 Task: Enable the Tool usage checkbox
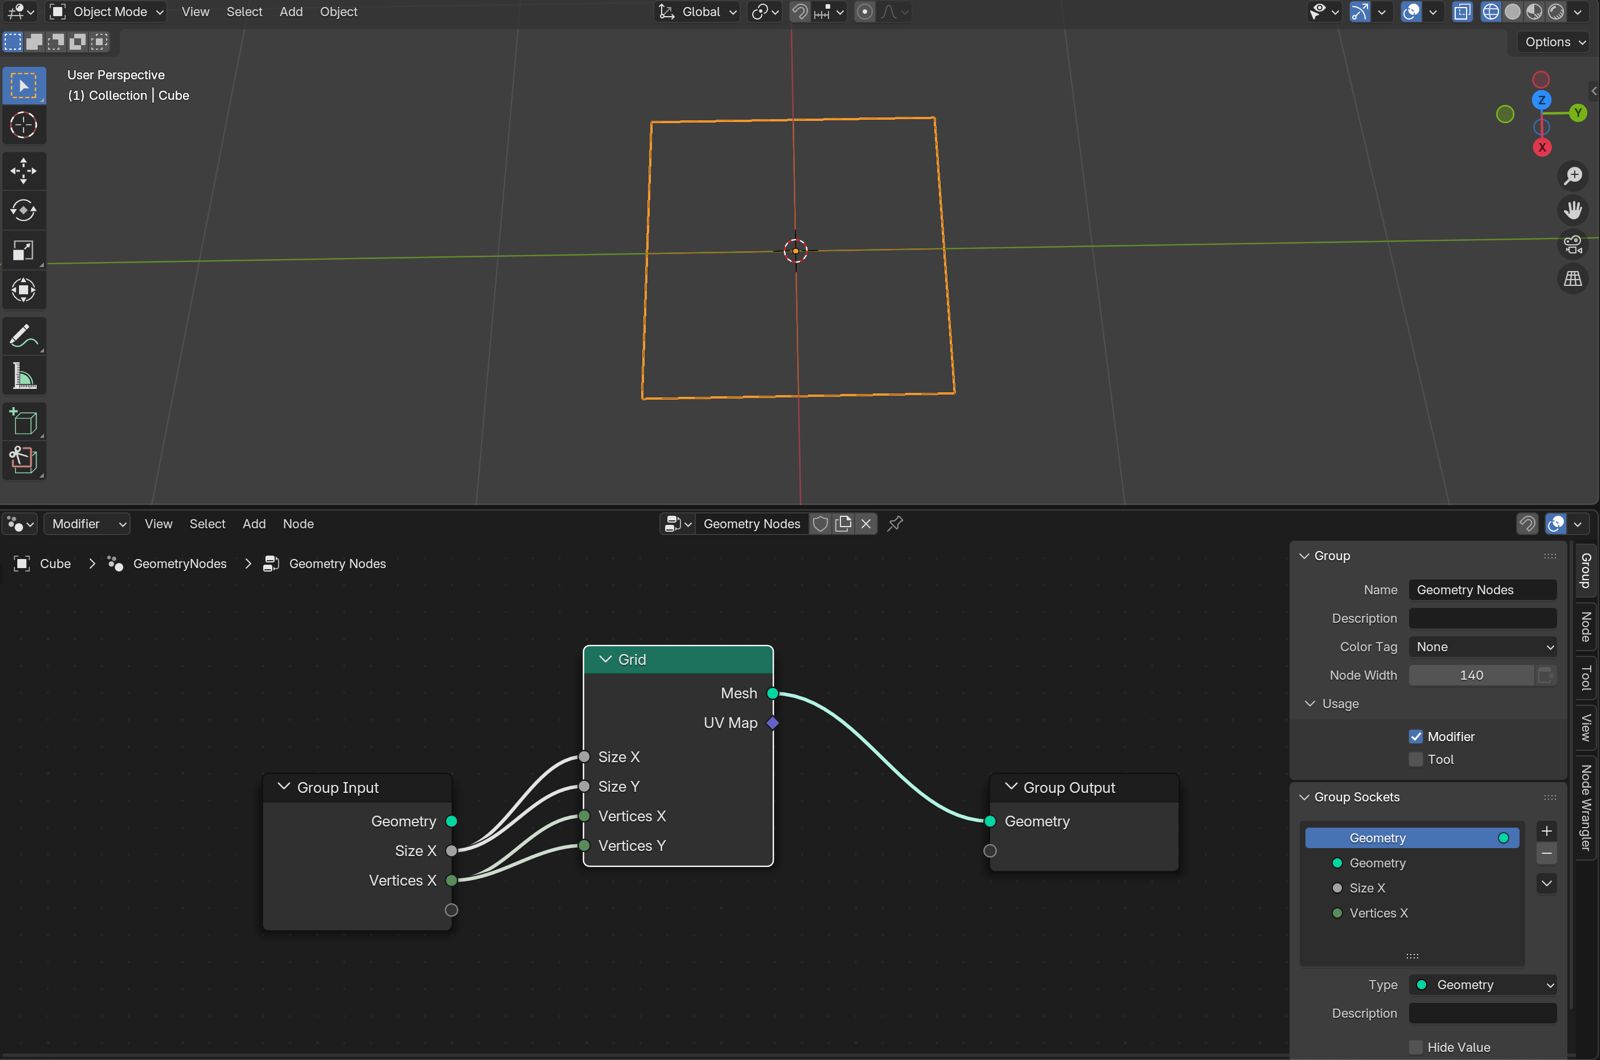pyautogui.click(x=1416, y=760)
